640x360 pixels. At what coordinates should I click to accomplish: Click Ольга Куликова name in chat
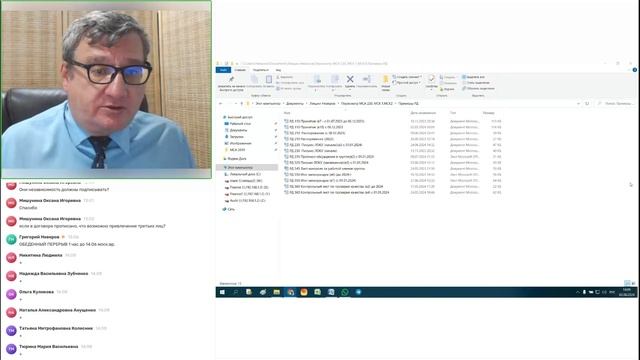36,292
